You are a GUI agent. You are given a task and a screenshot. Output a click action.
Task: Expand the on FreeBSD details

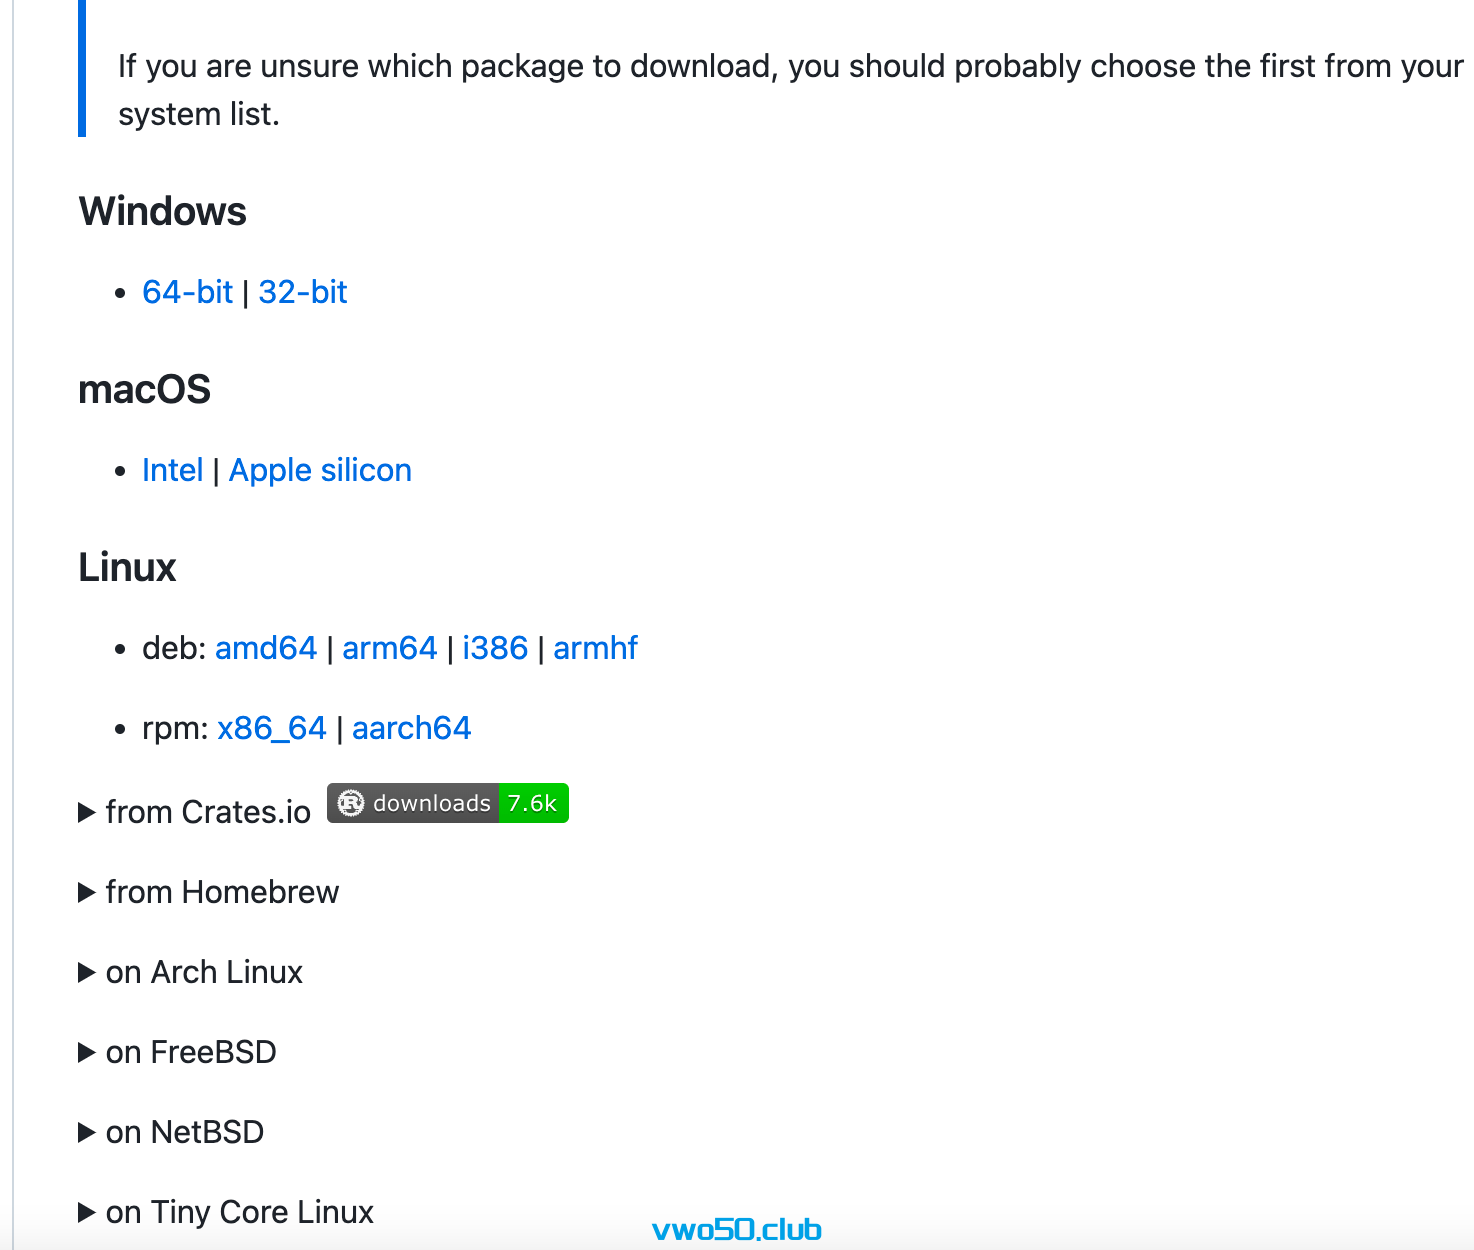[x=178, y=1052]
